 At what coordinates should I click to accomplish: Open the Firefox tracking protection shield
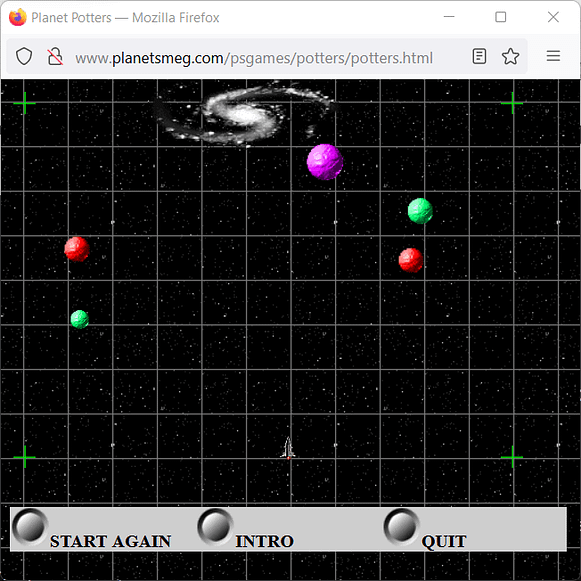(x=24, y=57)
